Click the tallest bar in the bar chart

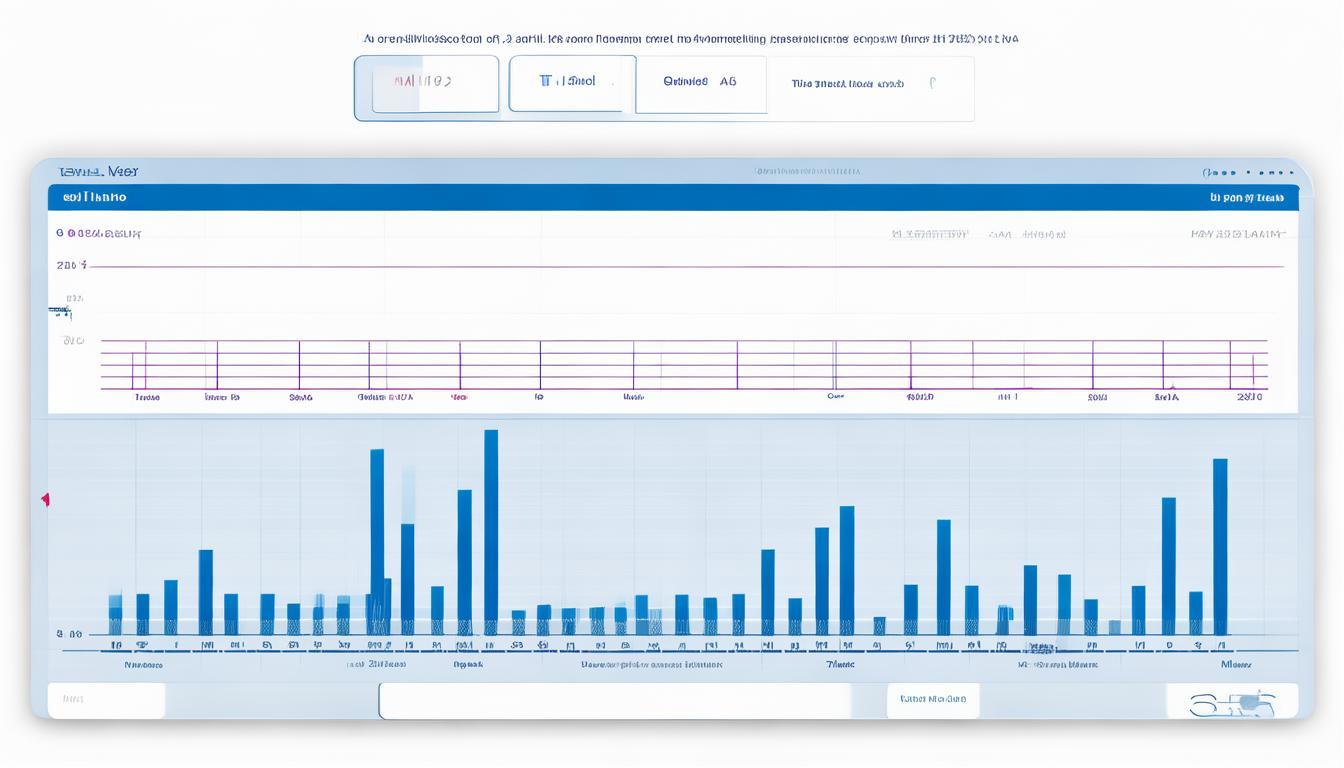(491, 530)
